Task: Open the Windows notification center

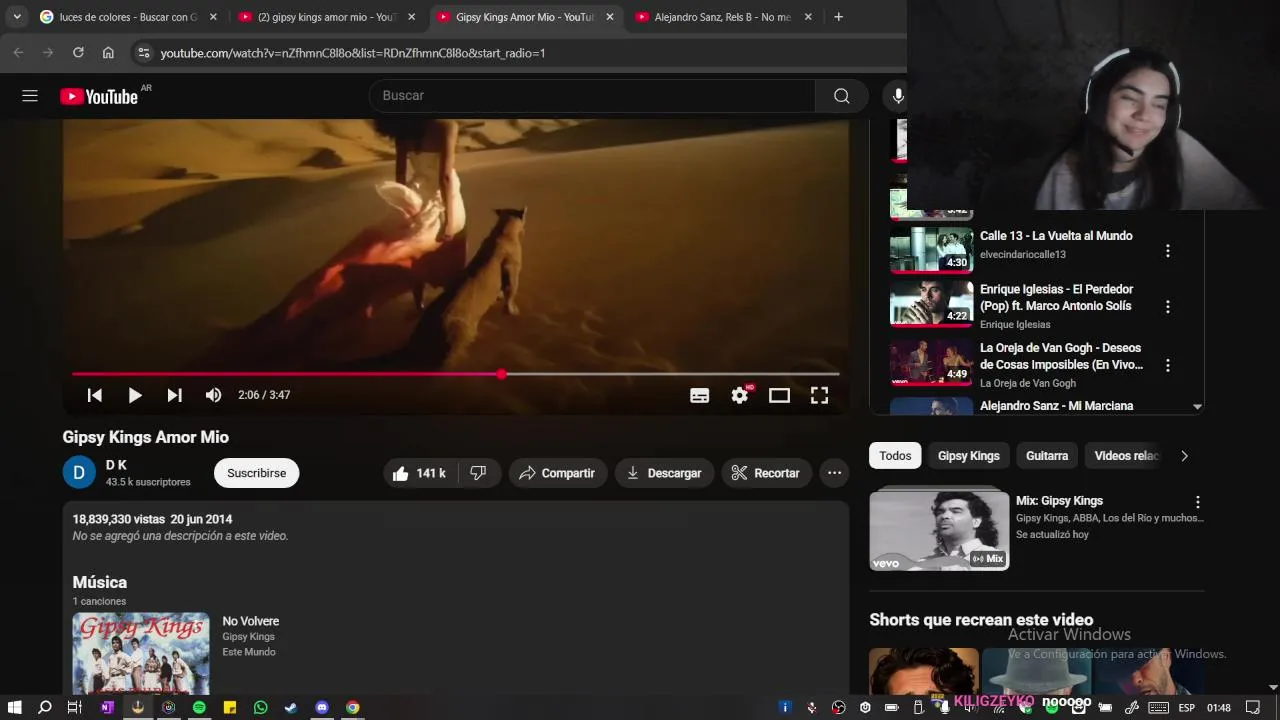Action: coord(1253,707)
